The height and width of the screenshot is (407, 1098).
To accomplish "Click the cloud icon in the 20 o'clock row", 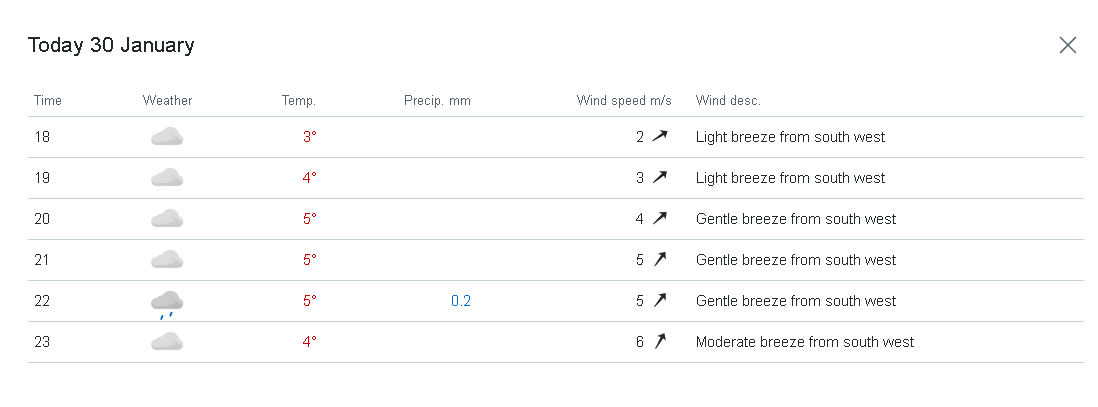I will (167, 219).
